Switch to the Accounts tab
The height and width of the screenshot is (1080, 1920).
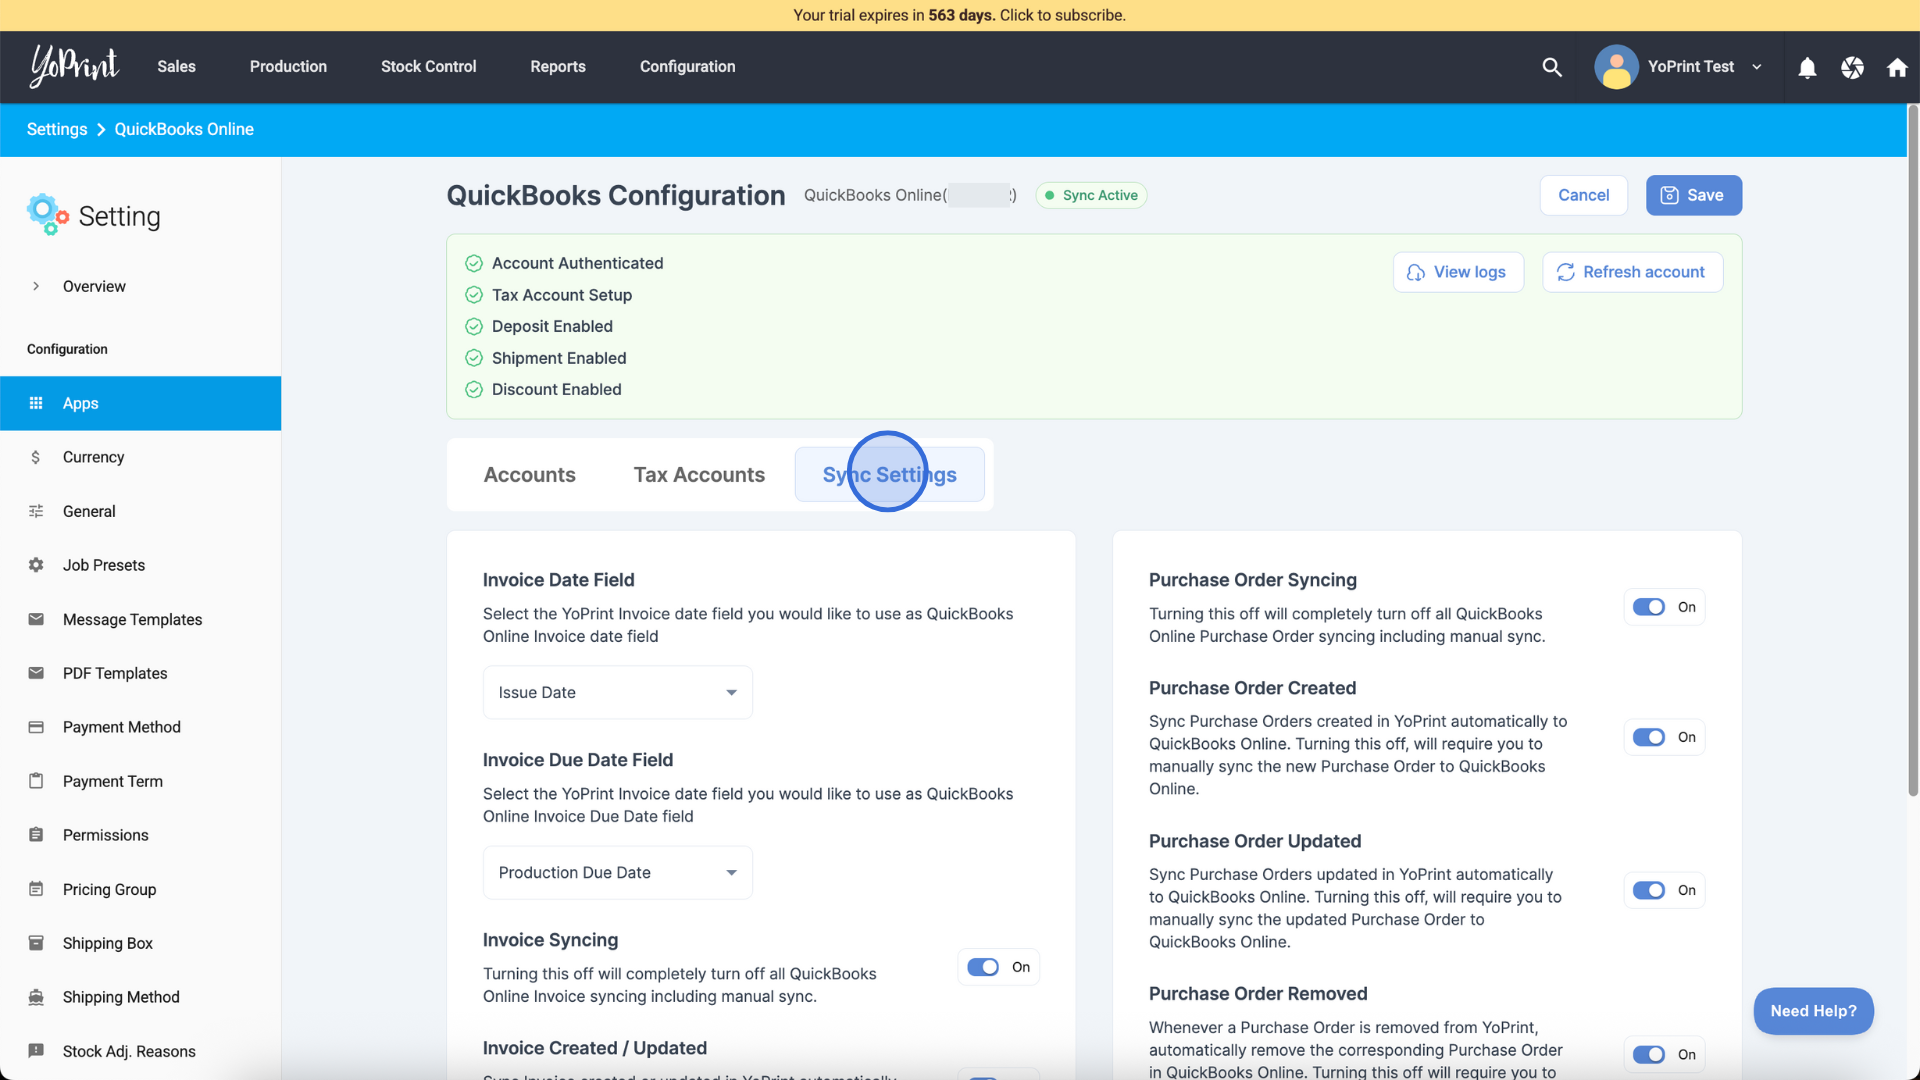click(529, 475)
